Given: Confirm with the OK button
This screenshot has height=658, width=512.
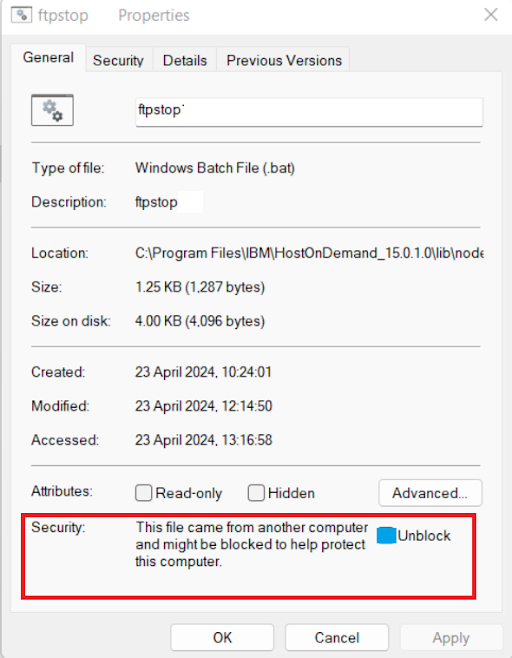Looking at the screenshot, I should click(x=222, y=638).
